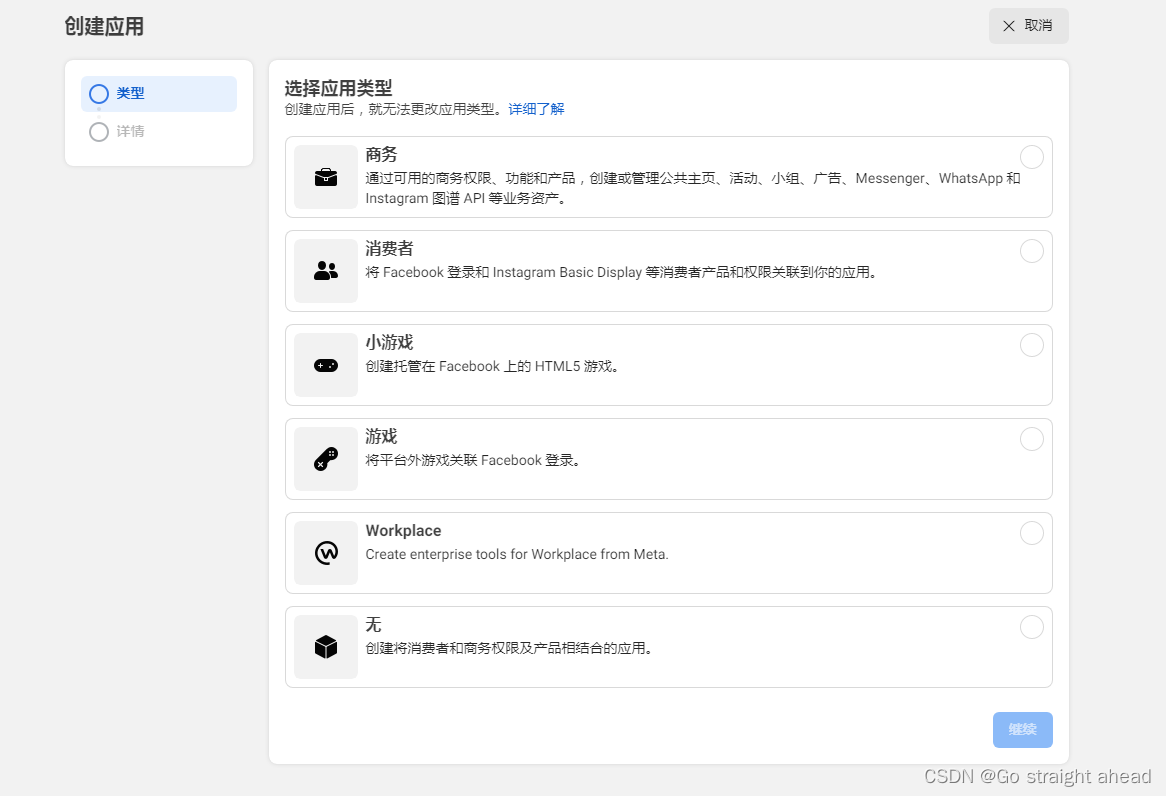This screenshot has width=1166, height=796.
Task: Select the 商务 radio button
Action: (x=1031, y=157)
